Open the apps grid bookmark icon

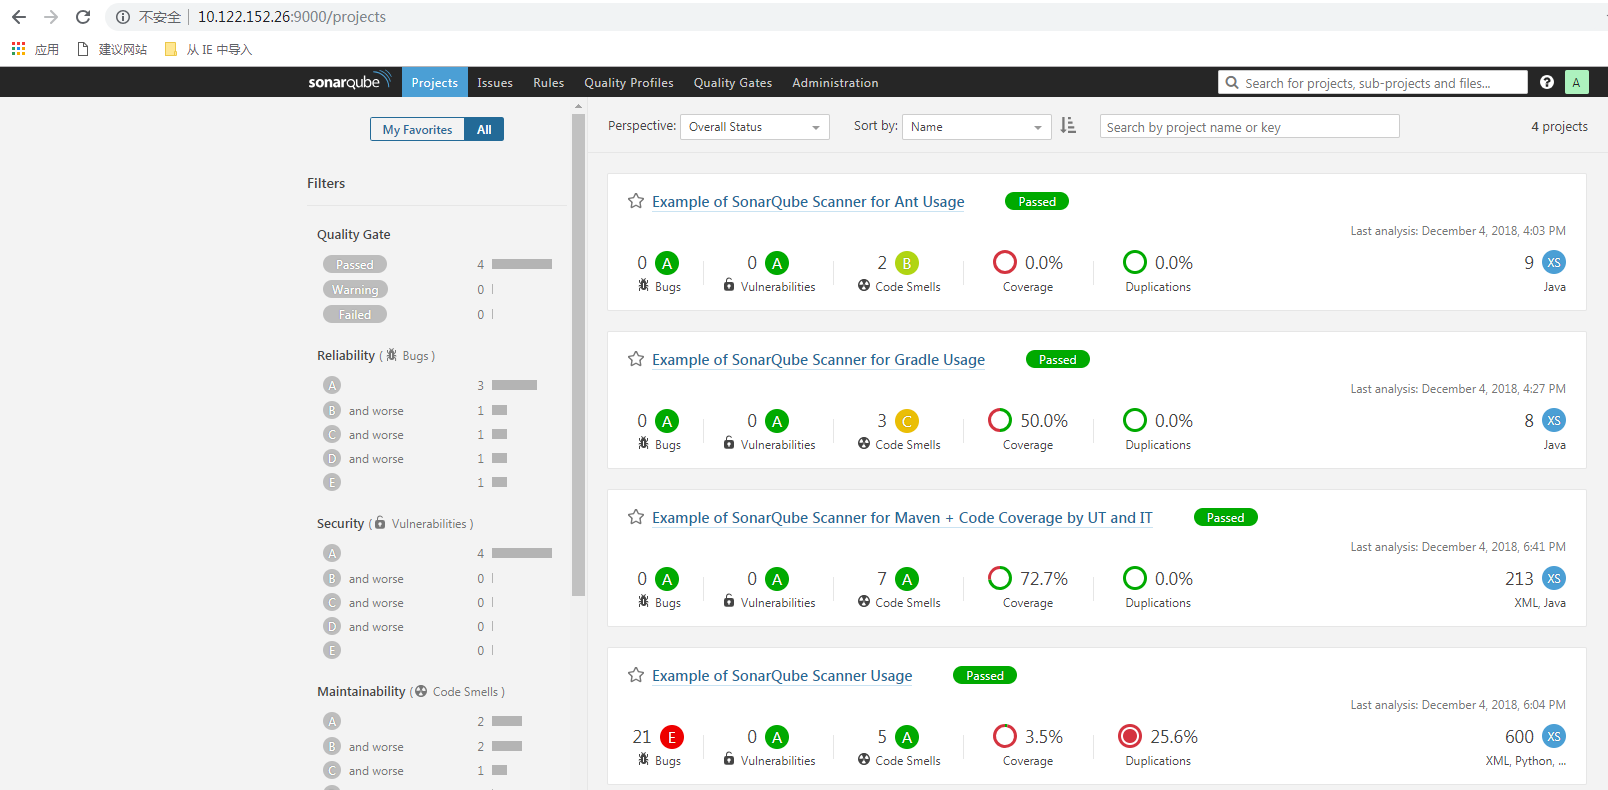pyautogui.click(x=18, y=48)
